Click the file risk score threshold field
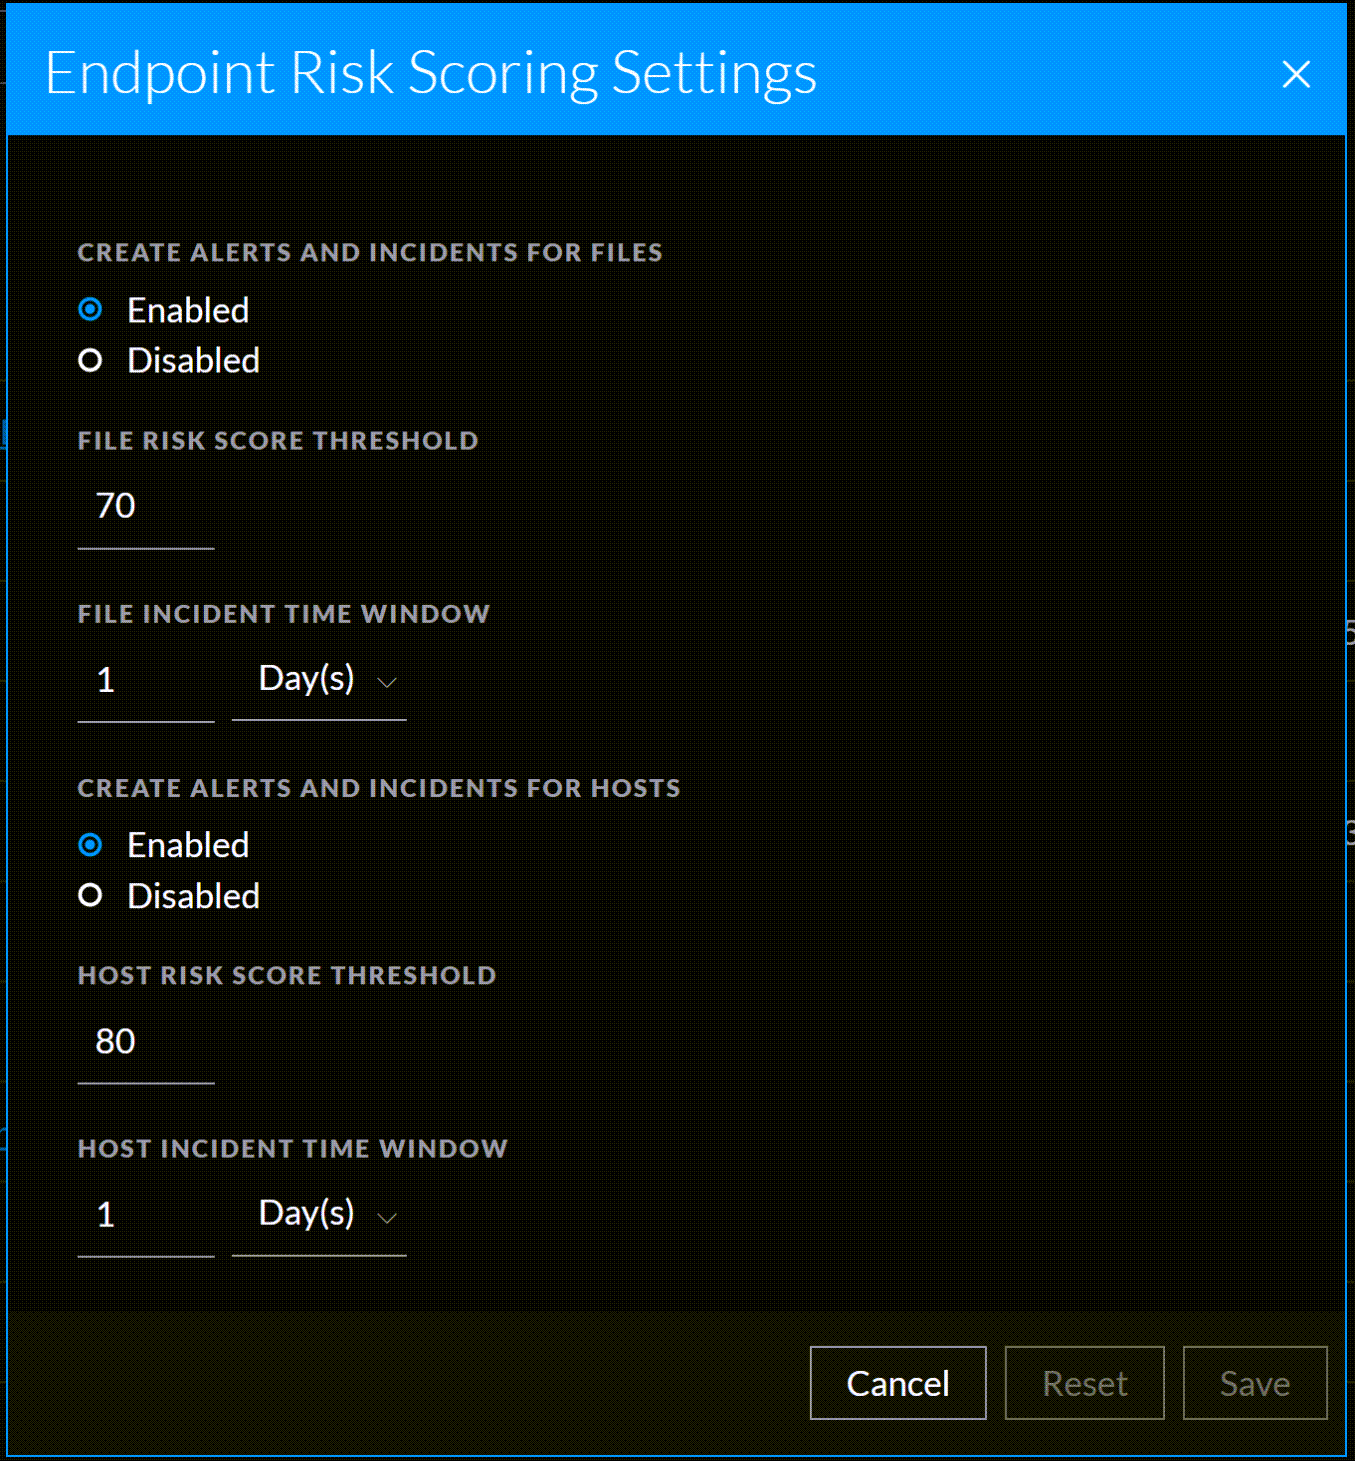Viewport: 1355px width, 1461px height. [146, 507]
